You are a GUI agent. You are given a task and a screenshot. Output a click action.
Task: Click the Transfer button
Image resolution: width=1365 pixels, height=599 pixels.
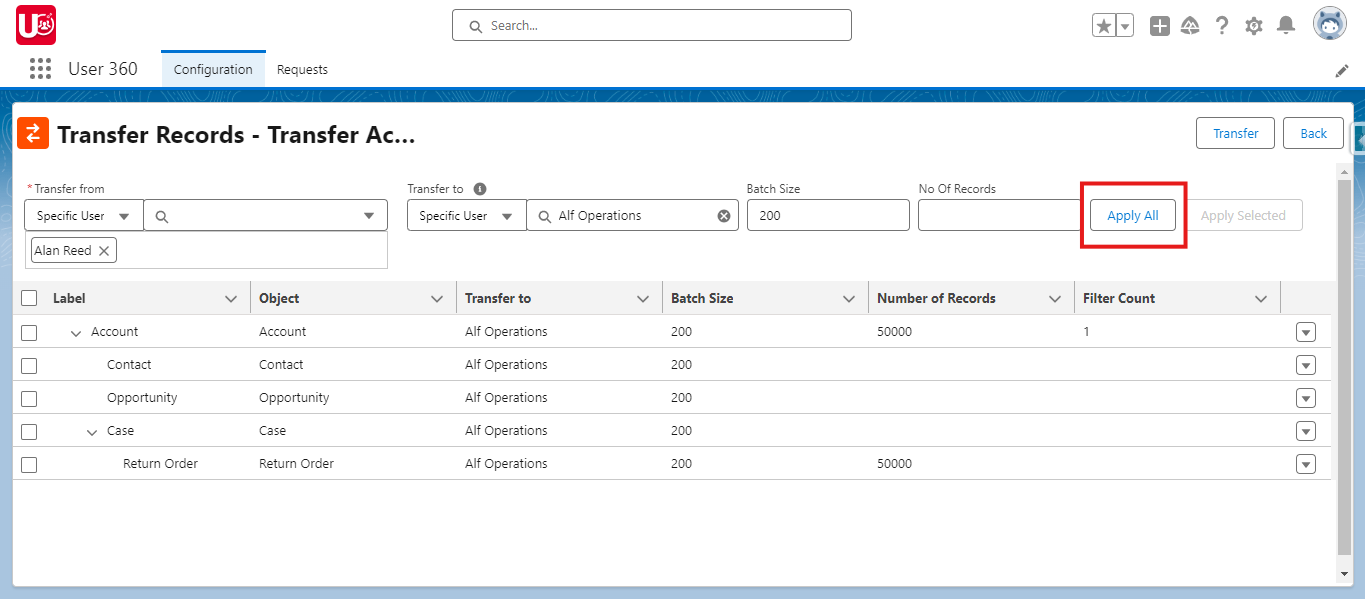click(1236, 133)
